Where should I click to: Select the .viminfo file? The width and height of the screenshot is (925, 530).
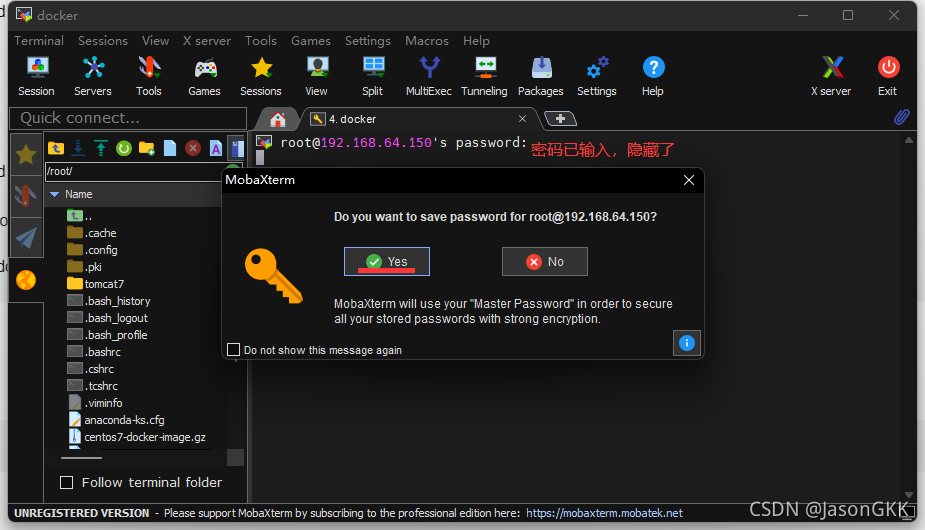click(x=96, y=403)
